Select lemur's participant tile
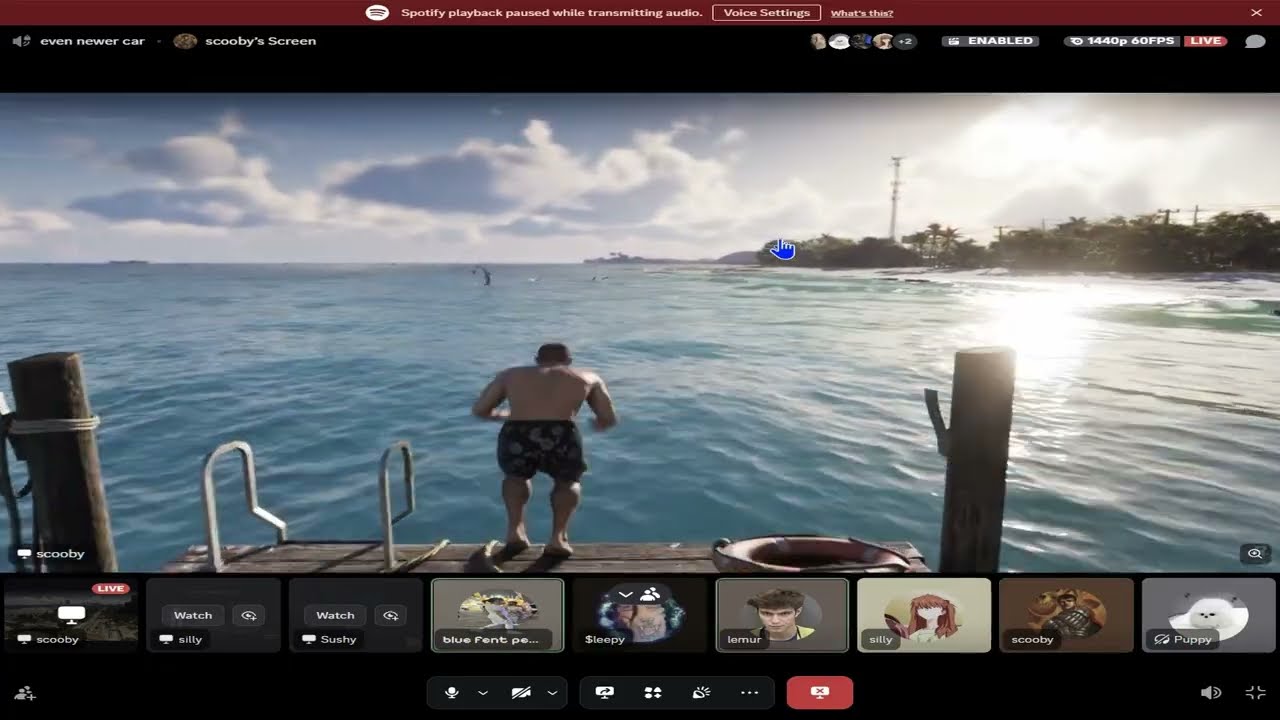The image size is (1280, 720). (x=782, y=615)
